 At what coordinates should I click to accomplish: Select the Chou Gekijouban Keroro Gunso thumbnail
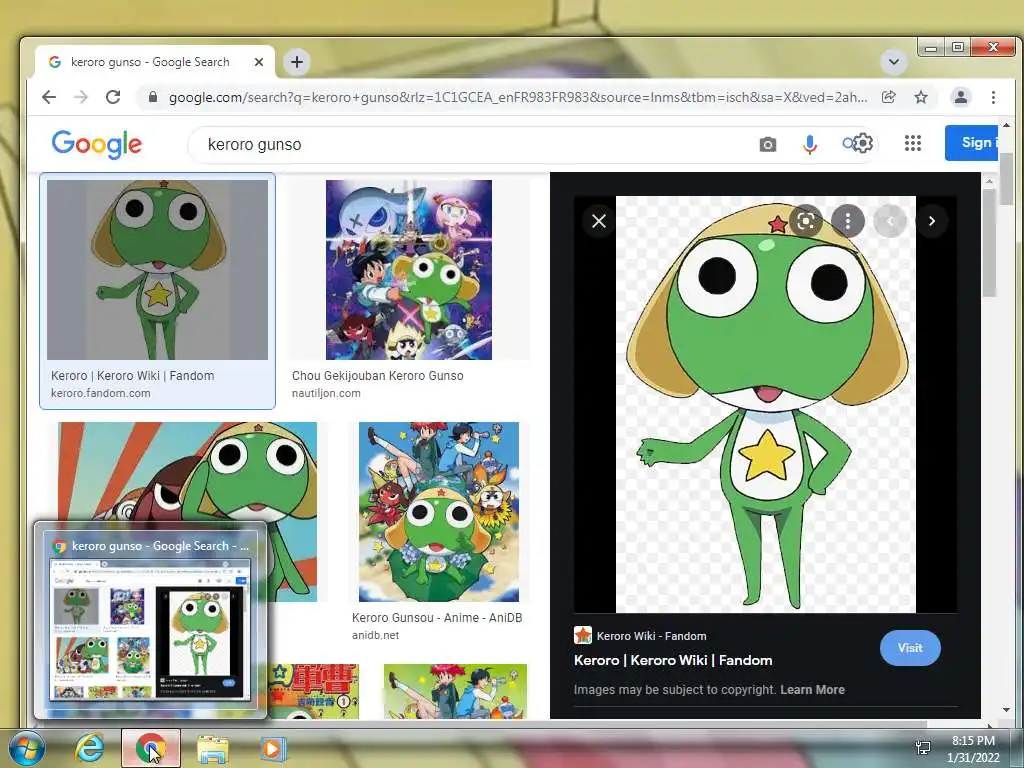point(409,270)
